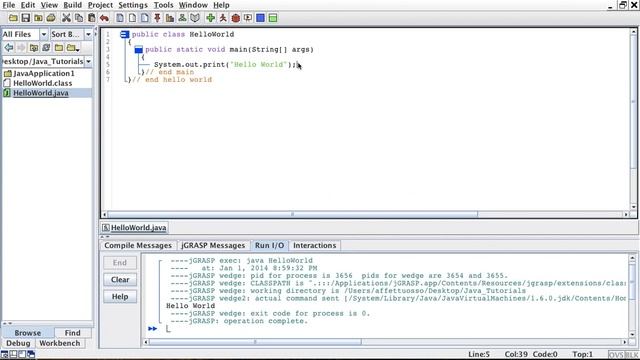640x360 pixels.
Task: Go back with browser blue left arrow
Action: pyautogui.click(x=9, y=48)
